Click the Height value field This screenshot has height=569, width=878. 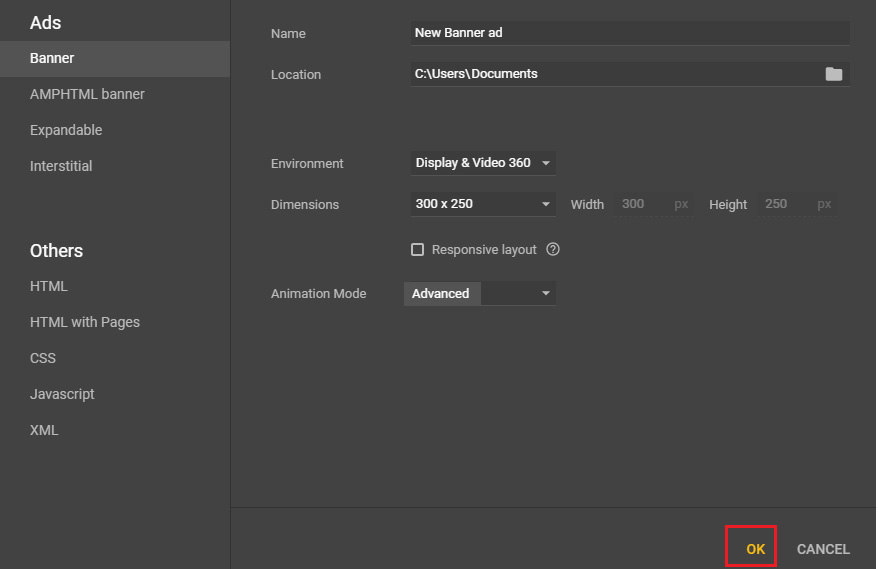tap(797, 204)
